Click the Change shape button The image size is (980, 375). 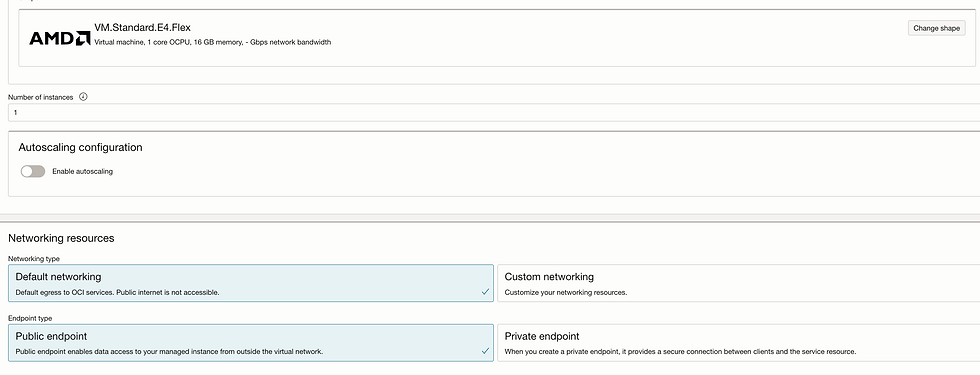click(x=936, y=28)
